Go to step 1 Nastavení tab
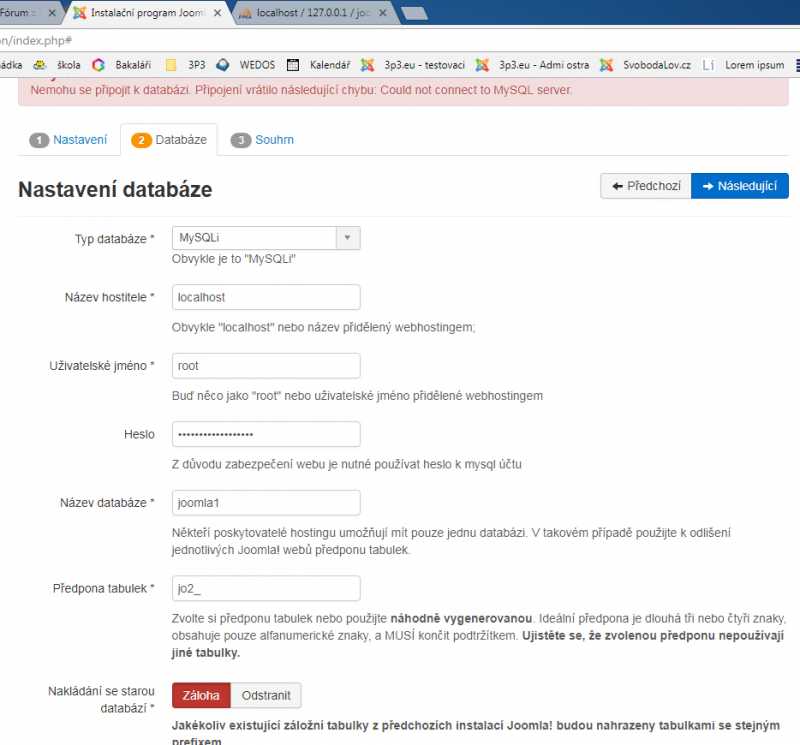Image resolution: width=800 pixels, height=745 pixels. [69, 140]
